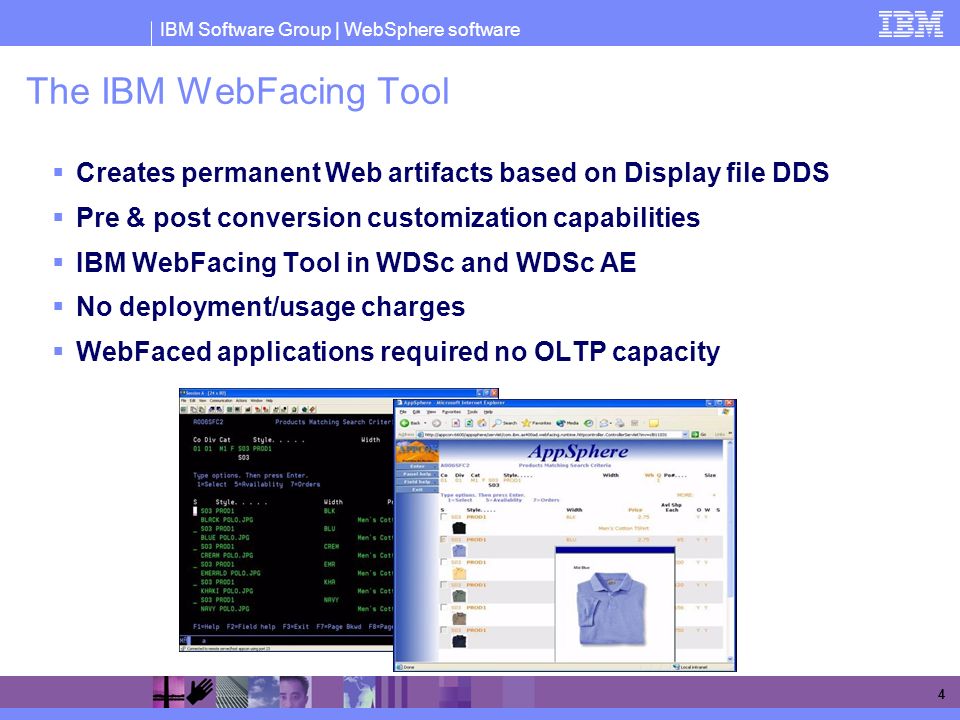
Task: Click the 'AppSphere' page heading text
Action: tap(578, 452)
